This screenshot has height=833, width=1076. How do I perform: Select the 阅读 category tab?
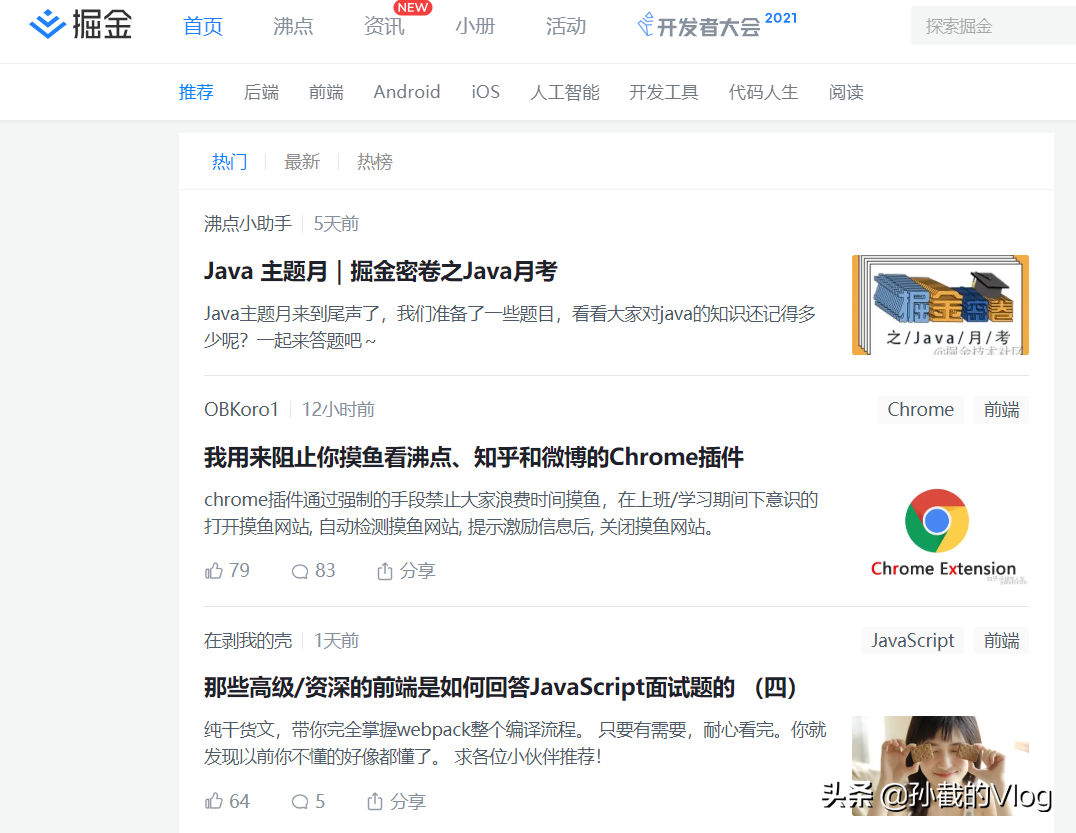pyautogui.click(x=846, y=92)
